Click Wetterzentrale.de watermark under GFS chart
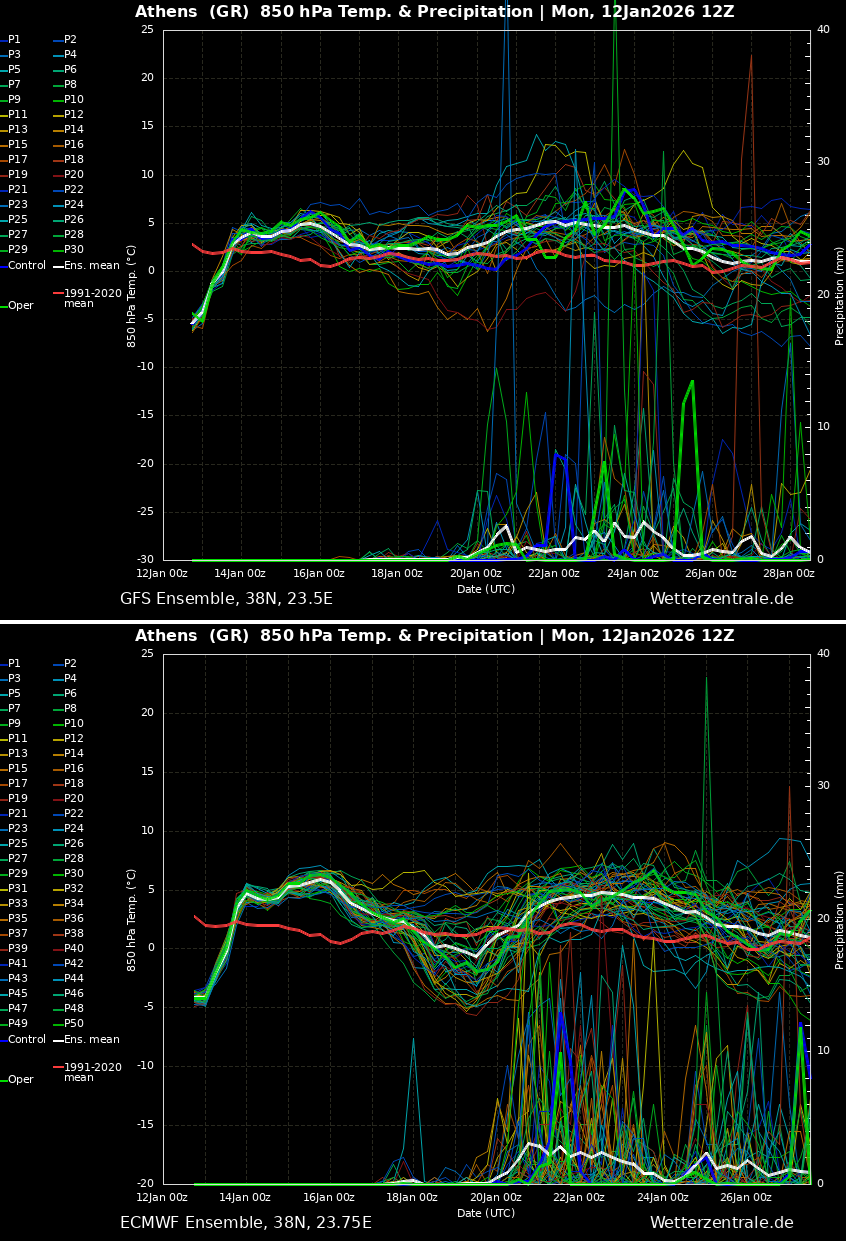 pyautogui.click(x=721, y=599)
